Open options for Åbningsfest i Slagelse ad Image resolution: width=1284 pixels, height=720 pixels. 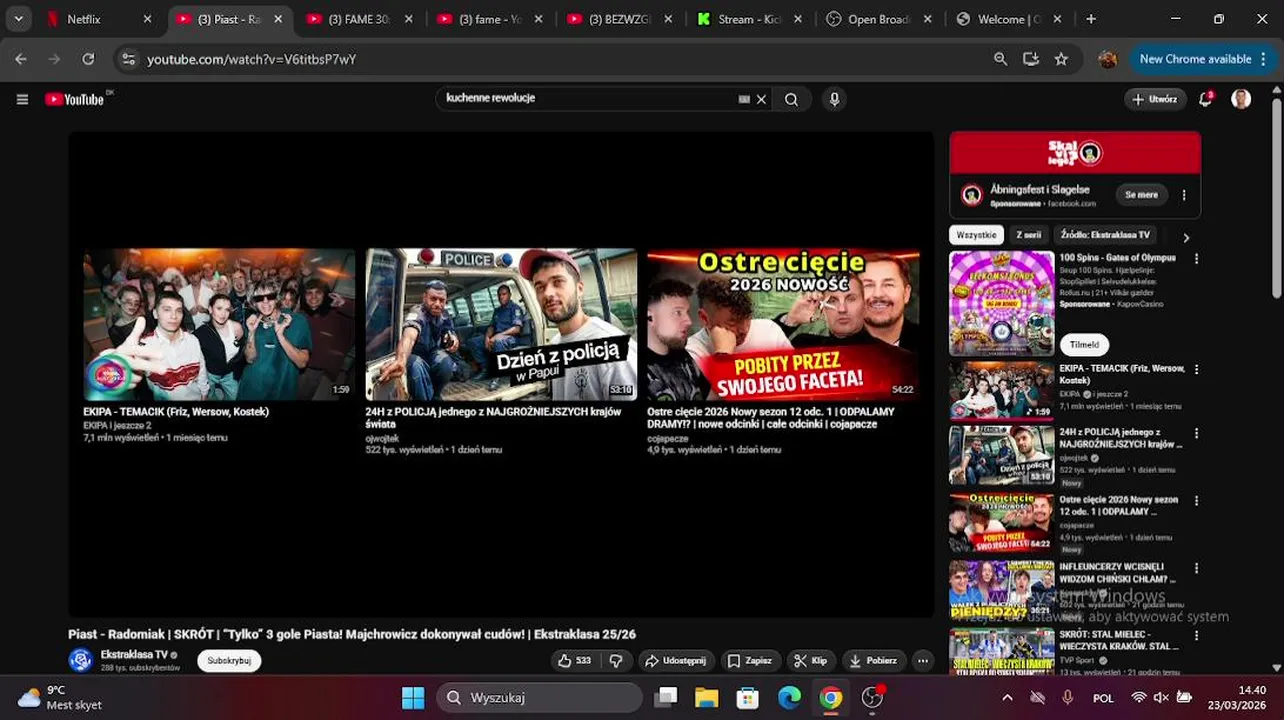(1184, 195)
